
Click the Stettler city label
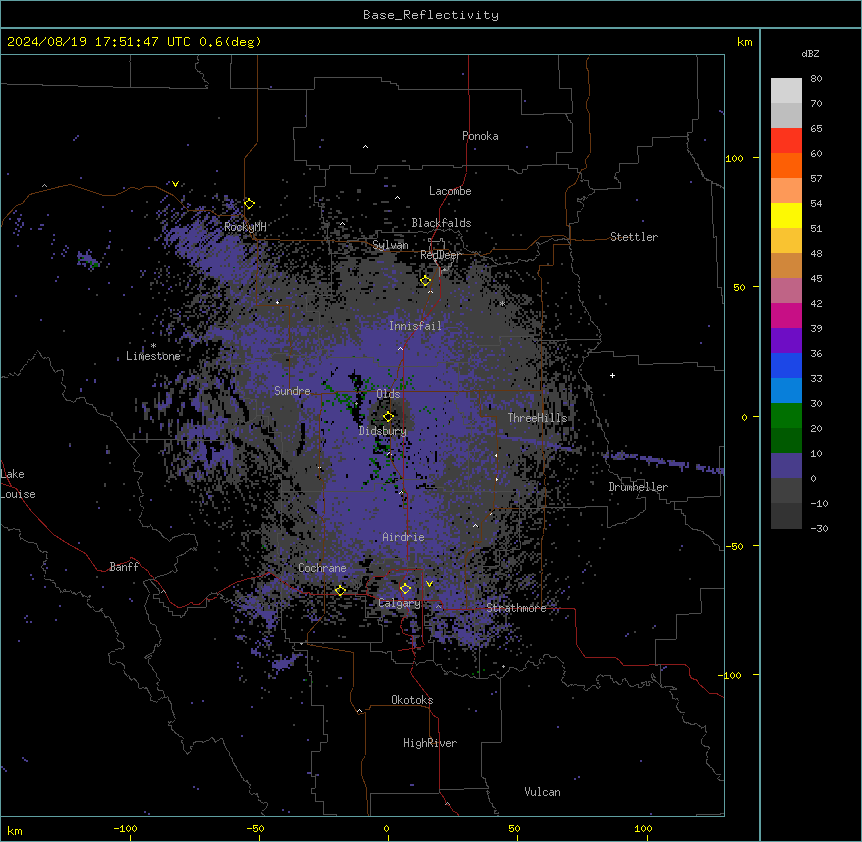[x=634, y=237]
